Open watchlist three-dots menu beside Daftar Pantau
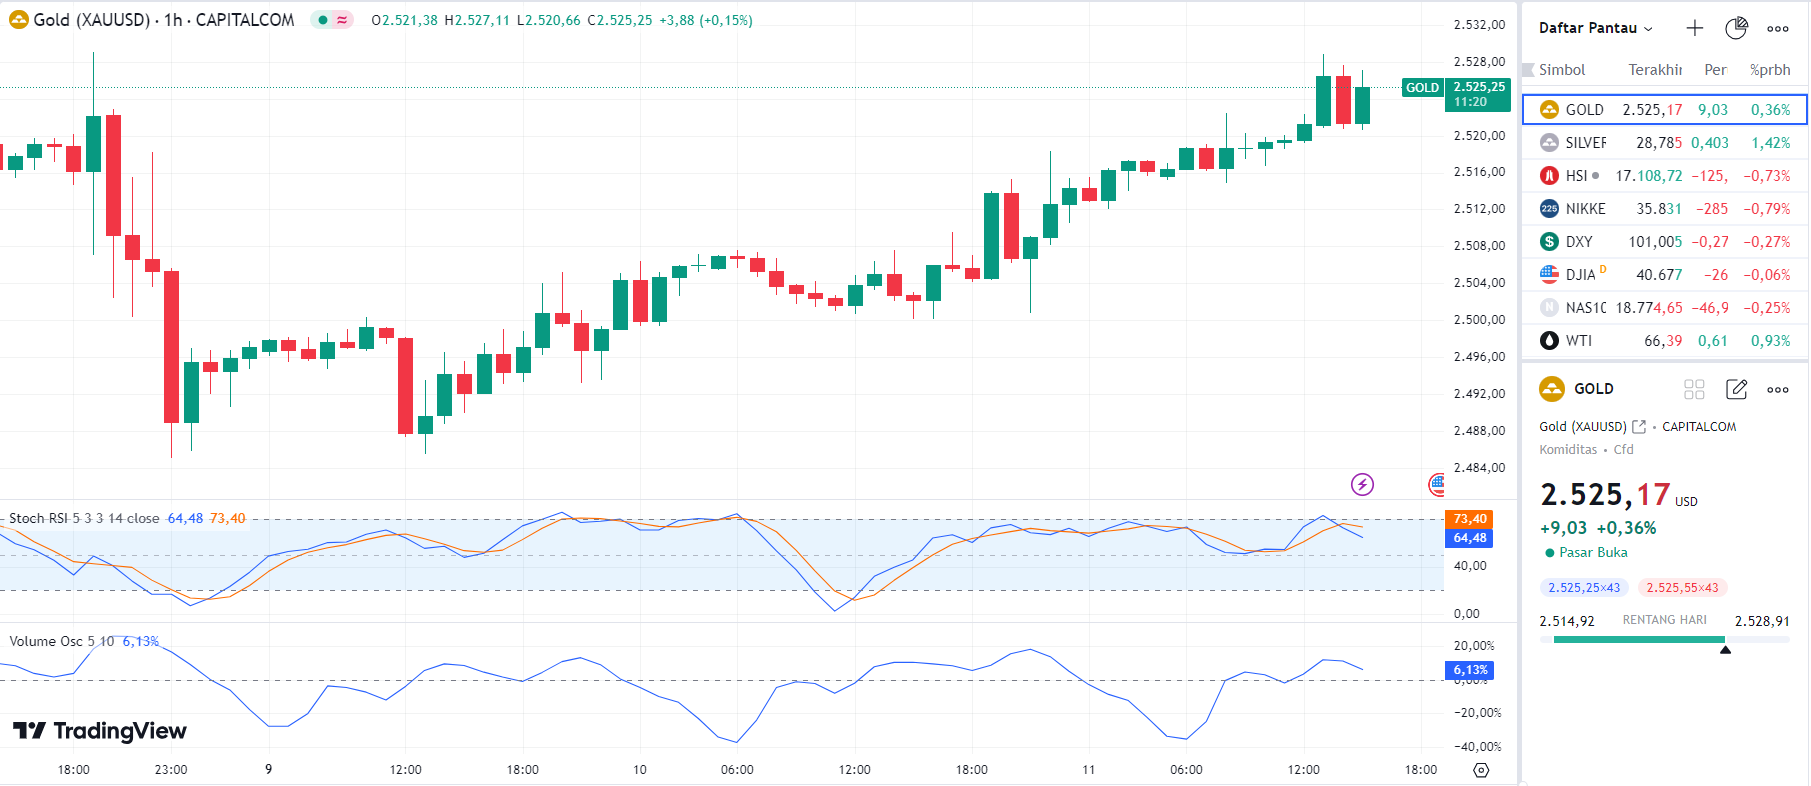The image size is (1811, 786). (1777, 28)
